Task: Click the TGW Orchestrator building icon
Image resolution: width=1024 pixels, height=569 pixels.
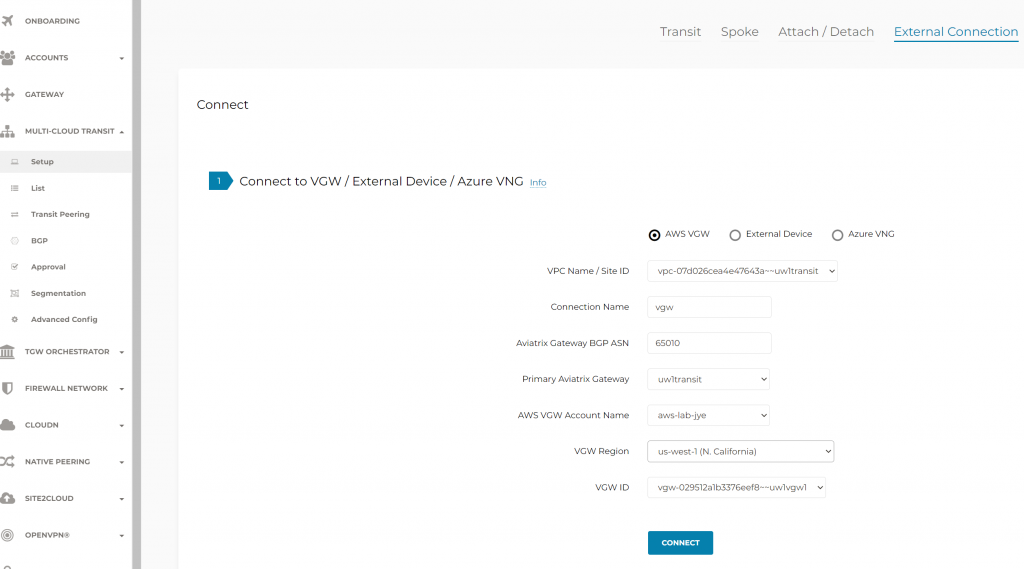Action: 7,351
